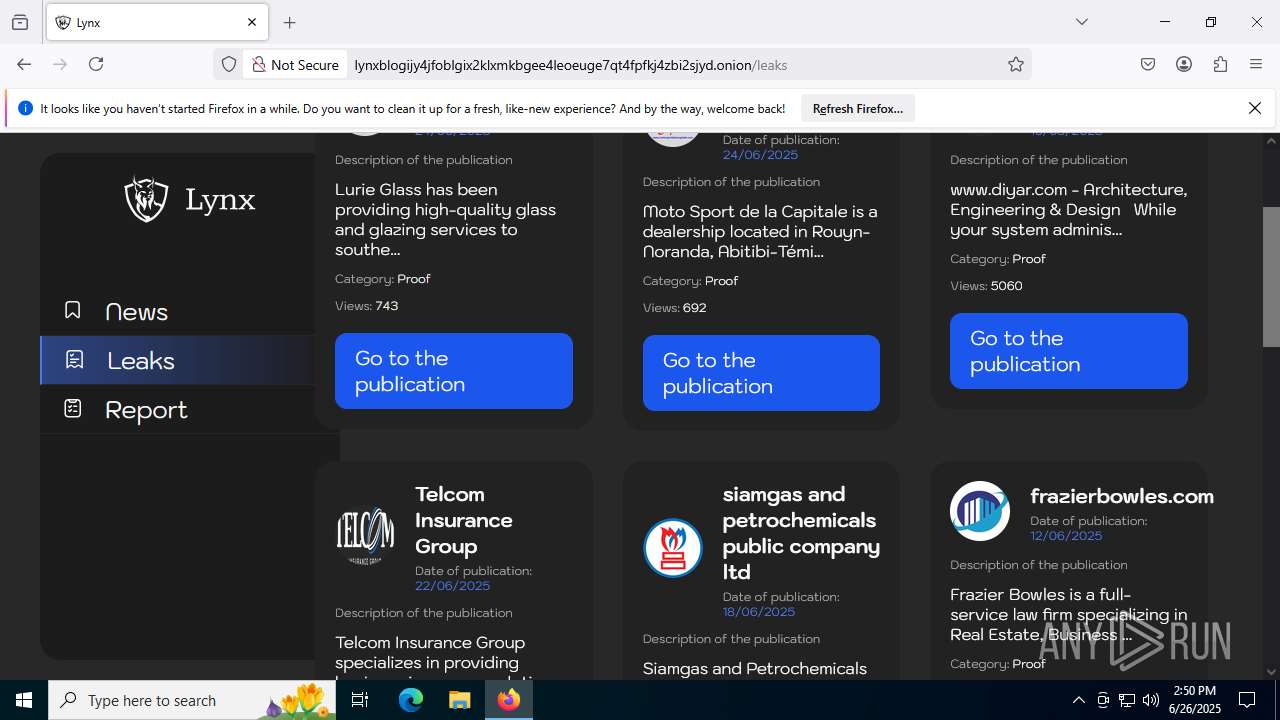The height and width of the screenshot is (720, 1280).
Task: Click Views: 692 on Moto Sport card
Action: pos(675,308)
